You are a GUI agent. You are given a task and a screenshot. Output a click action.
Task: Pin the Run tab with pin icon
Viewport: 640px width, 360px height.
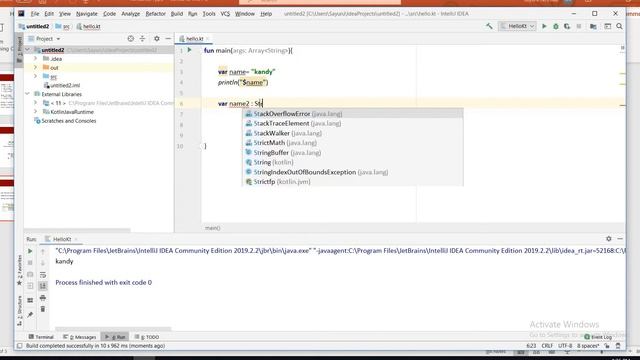tap(30, 314)
